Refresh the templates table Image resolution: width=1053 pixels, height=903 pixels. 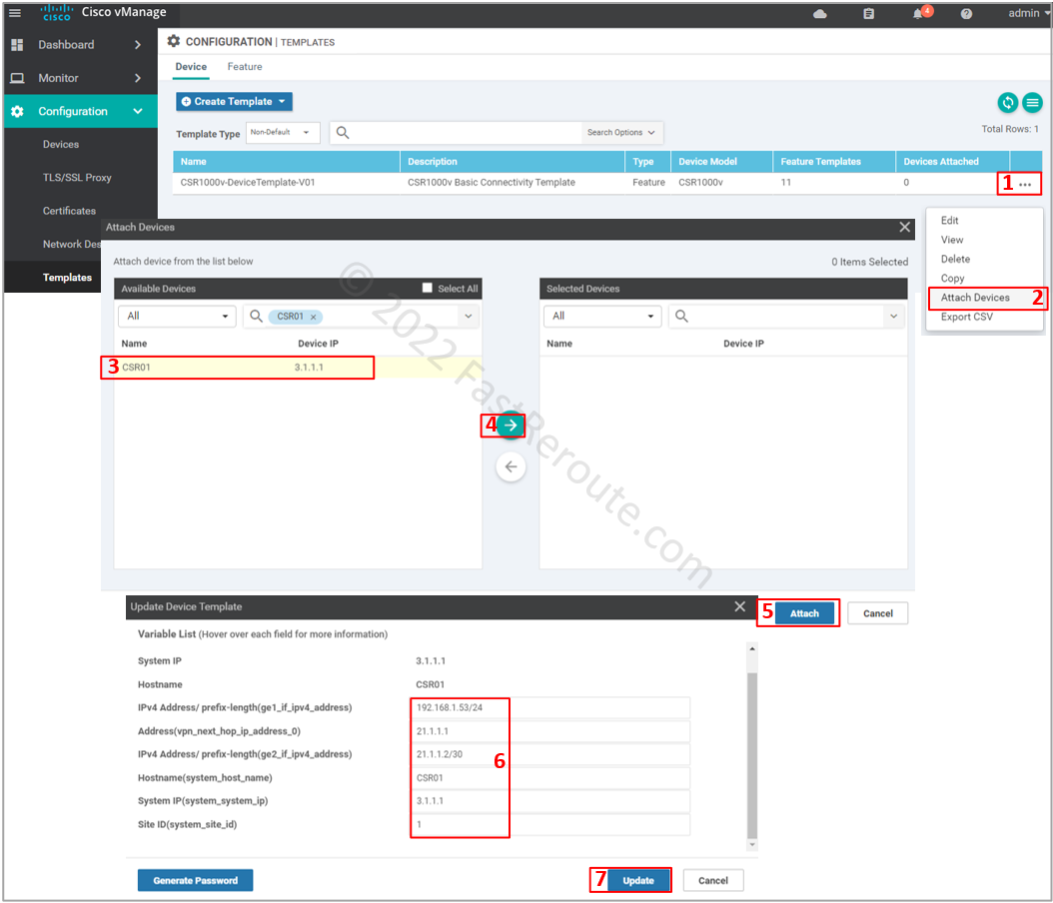(1007, 102)
